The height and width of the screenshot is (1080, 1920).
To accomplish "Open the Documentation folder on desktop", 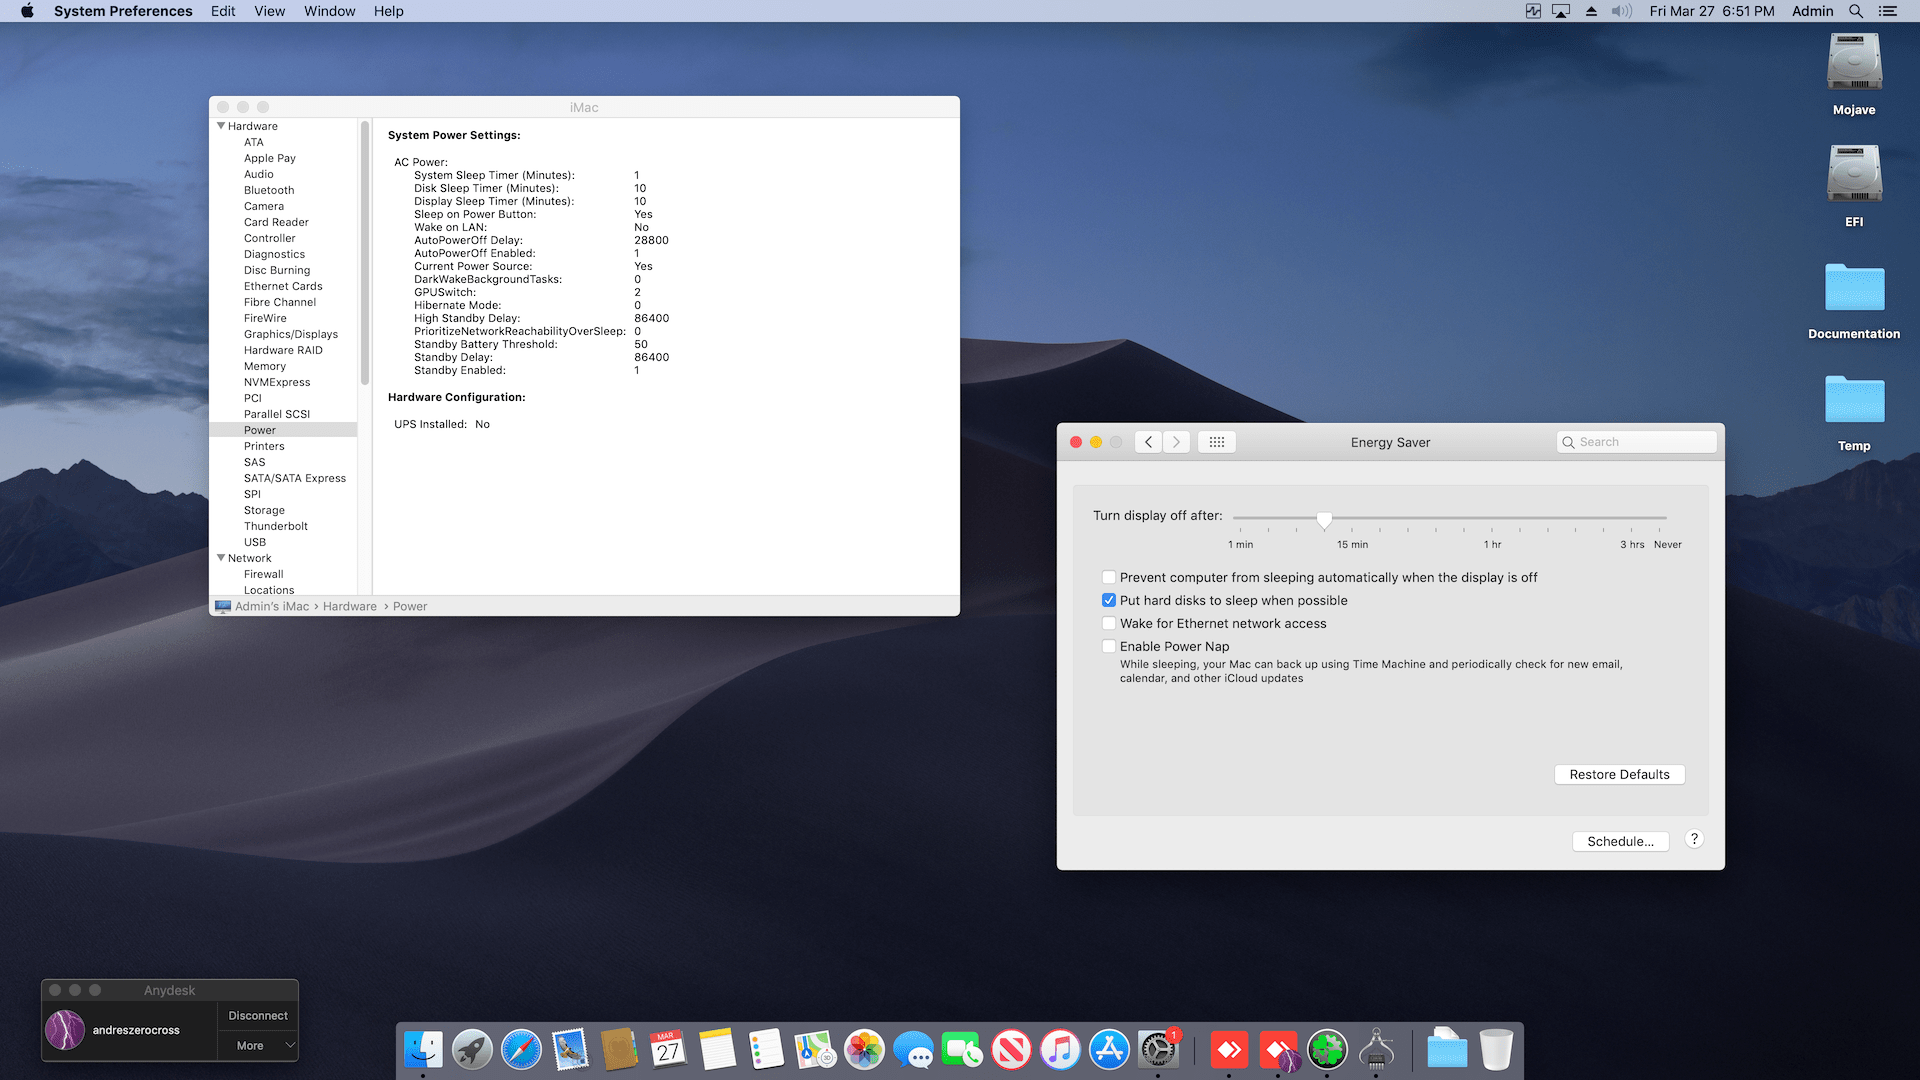I will [x=1853, y=290].
